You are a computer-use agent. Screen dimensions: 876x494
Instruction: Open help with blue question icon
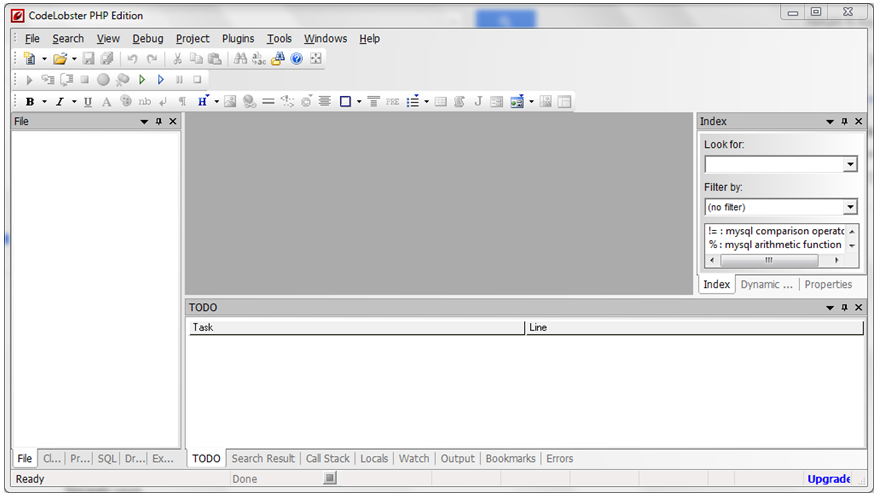point(297,59)
